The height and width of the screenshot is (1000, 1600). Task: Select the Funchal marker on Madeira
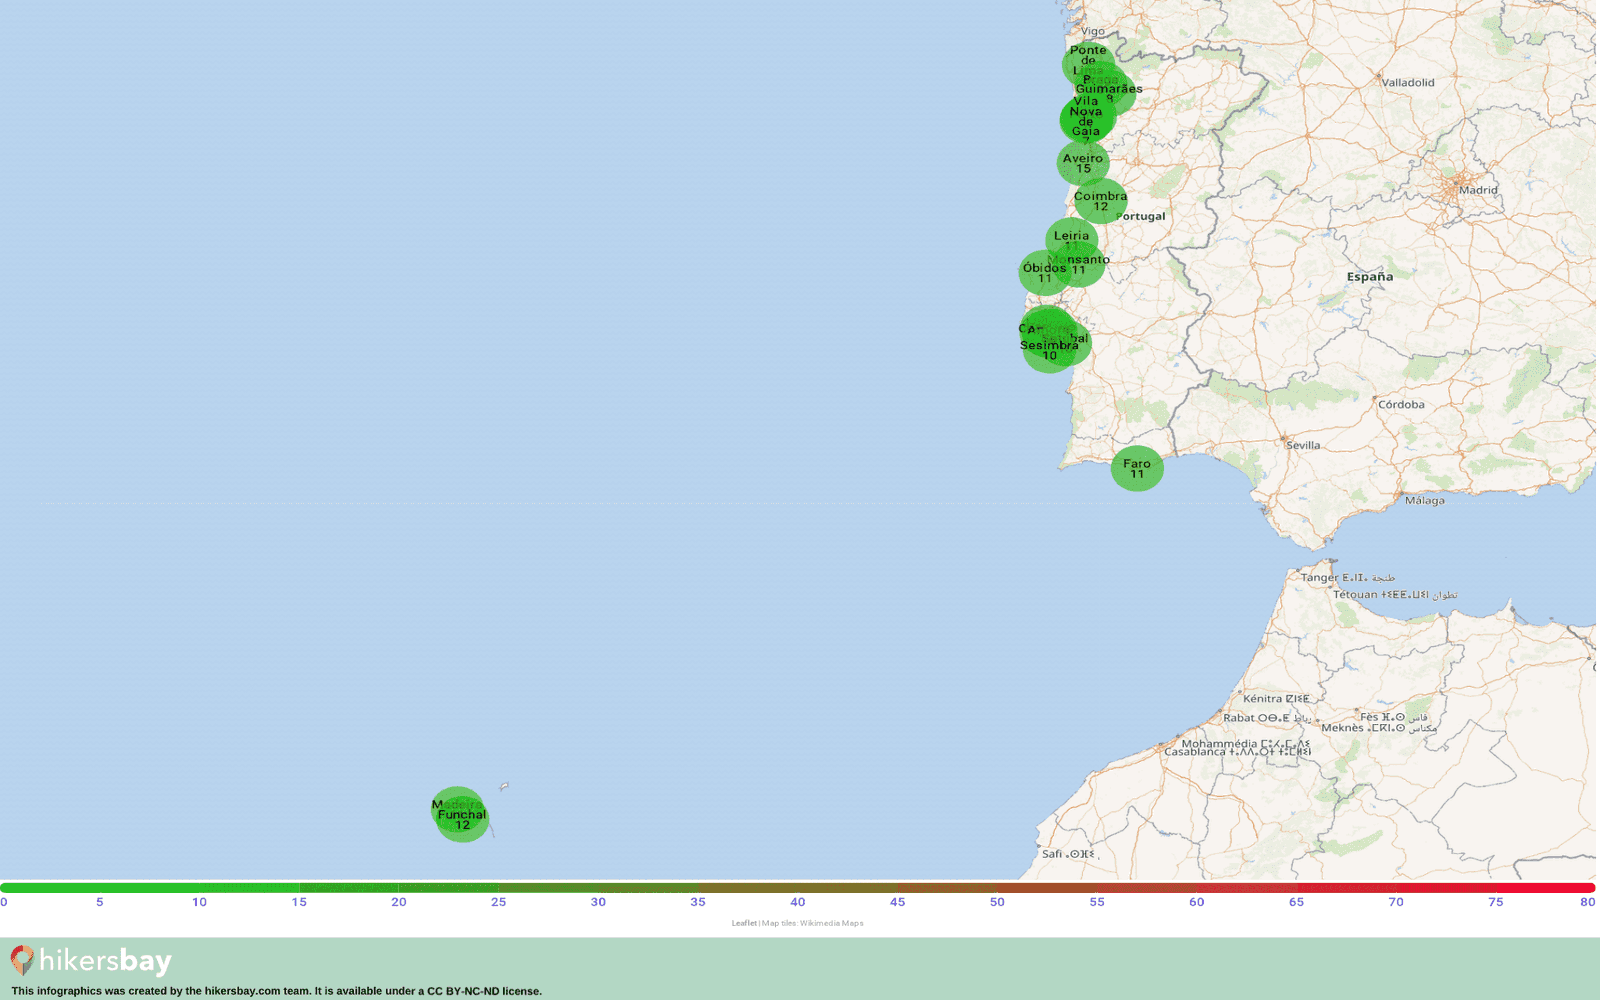(x=462, y=820)
